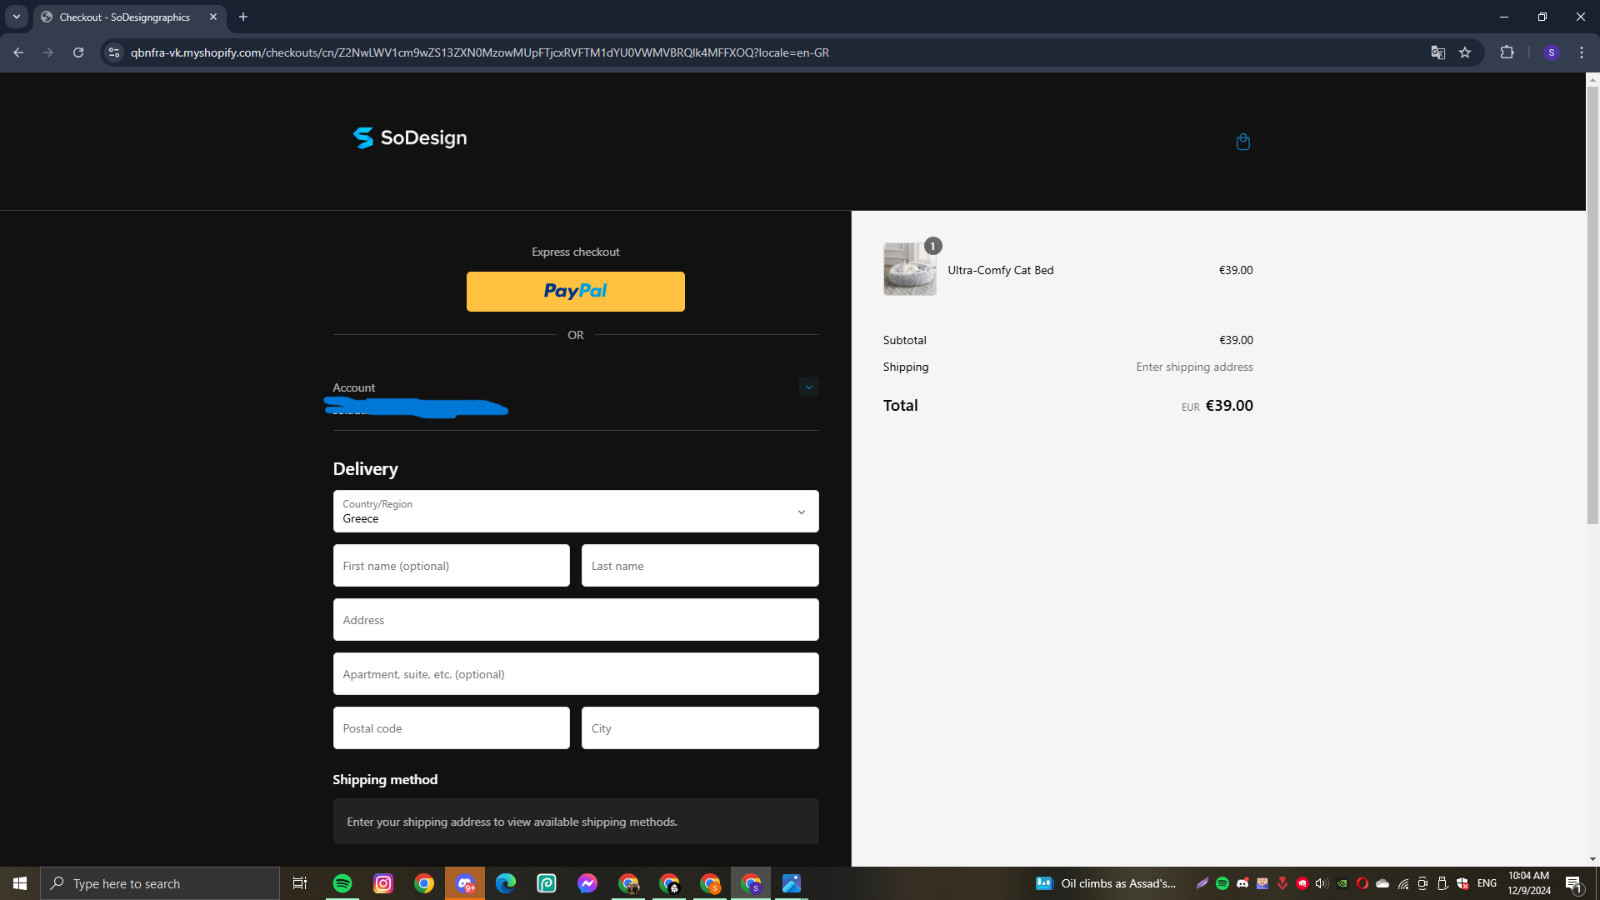Click the City field

point(700,728)
